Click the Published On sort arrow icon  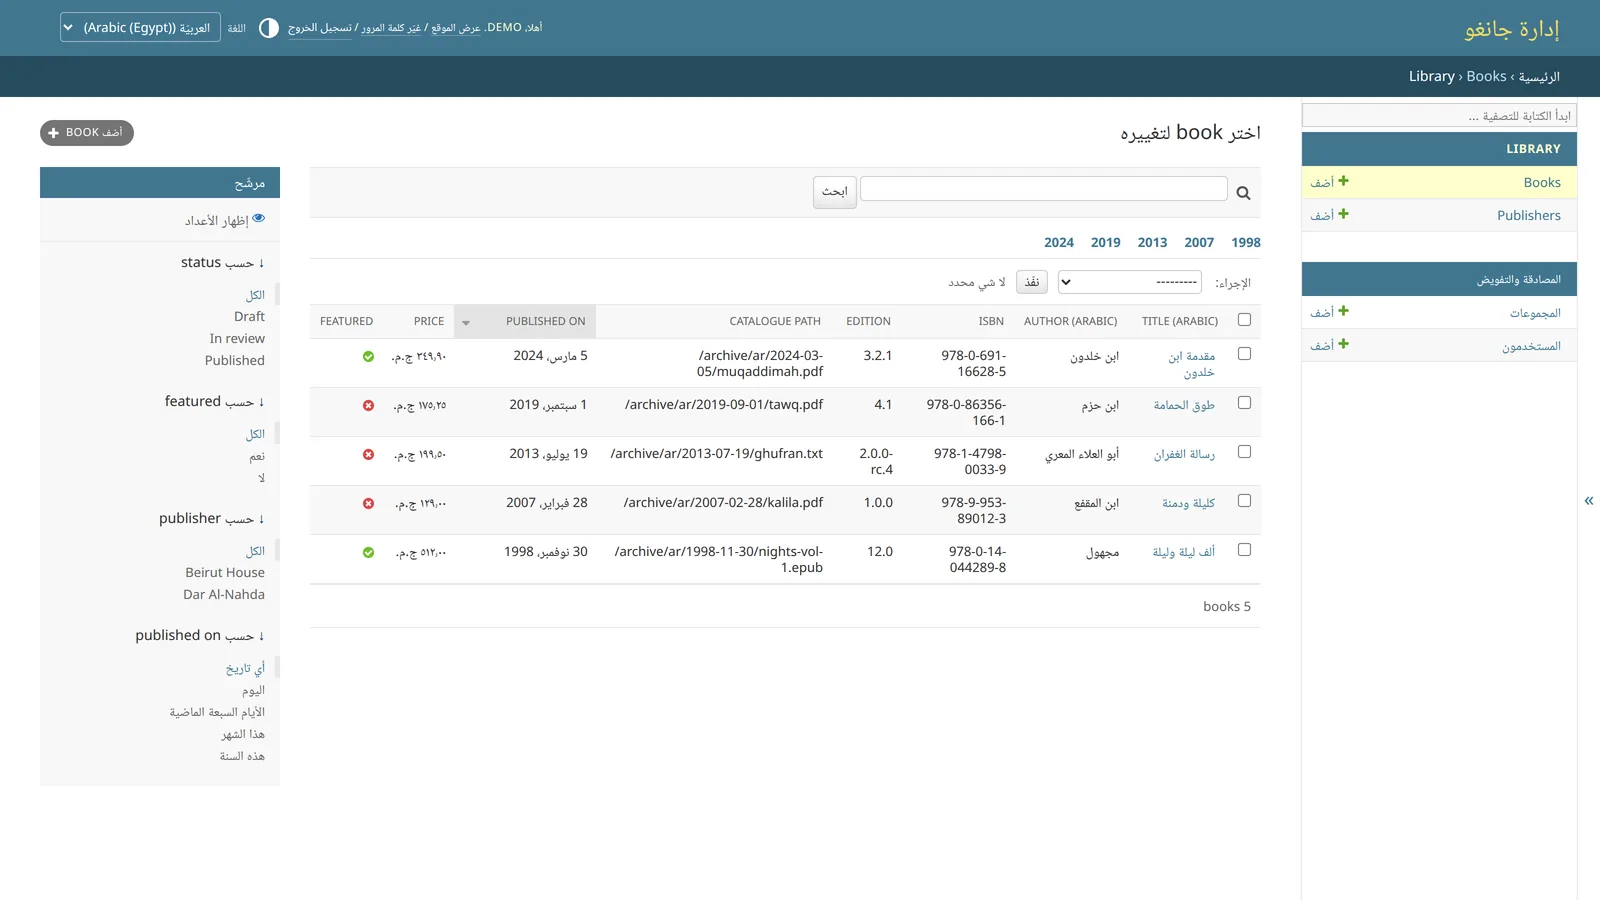click(x=466, y=322)
